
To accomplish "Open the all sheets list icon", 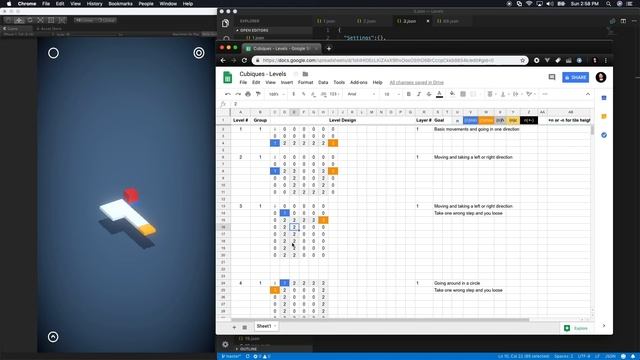I will pyautogui.click(x=244, y=327).
